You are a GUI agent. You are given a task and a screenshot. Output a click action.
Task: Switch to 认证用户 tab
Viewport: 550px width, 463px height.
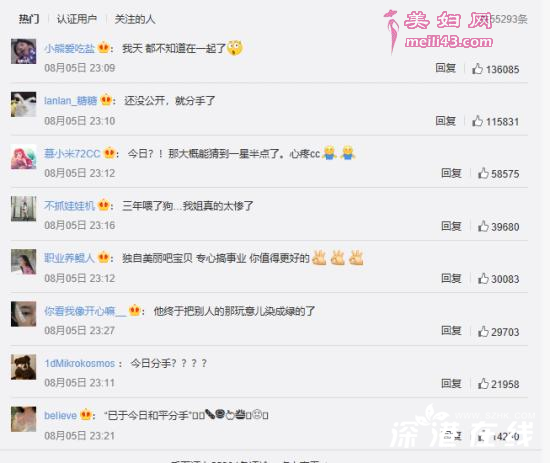77,19
